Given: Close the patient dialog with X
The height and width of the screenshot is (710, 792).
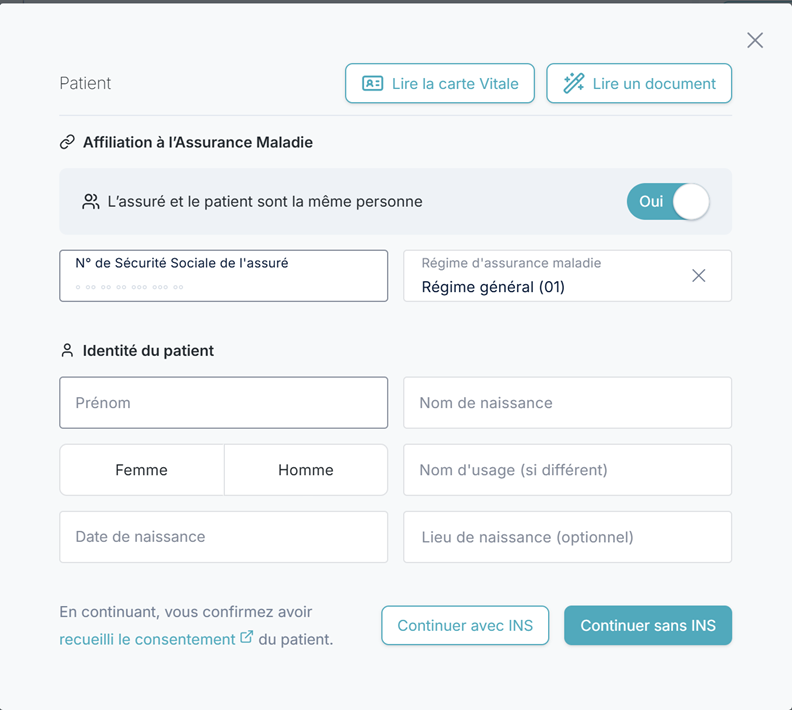Looking at the screenshot, I should (x=755, y=40).
